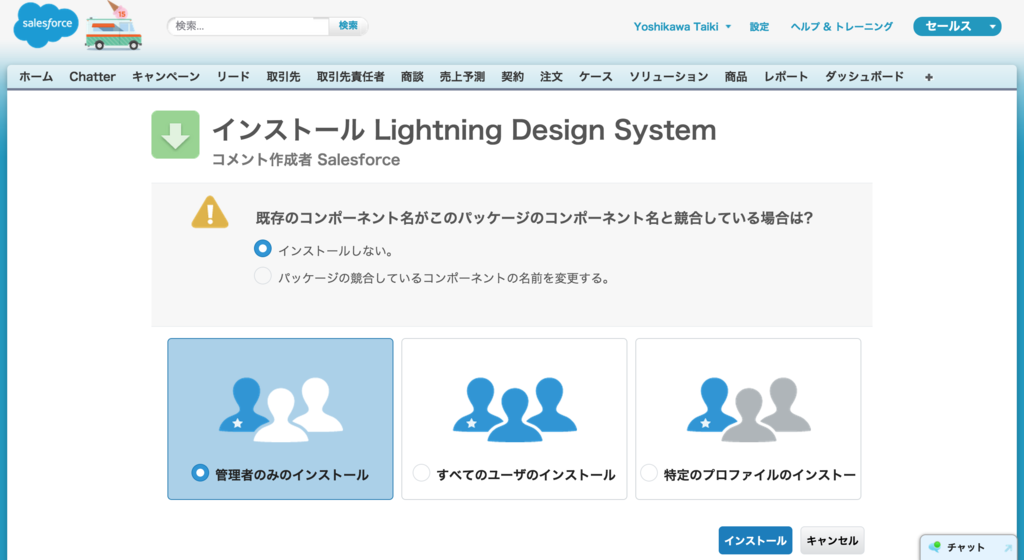
Task: Click the yellow warning triangle icon
Action: (x=210, y=212)
